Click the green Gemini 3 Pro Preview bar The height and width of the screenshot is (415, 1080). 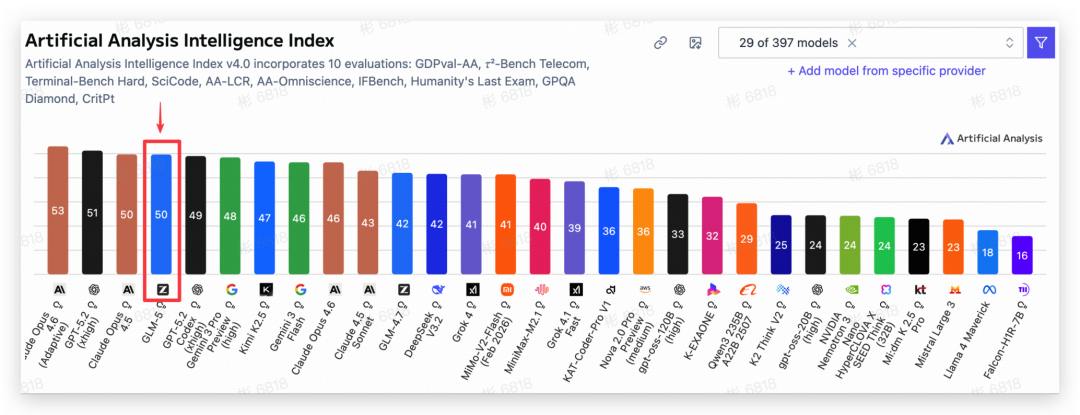230,215
